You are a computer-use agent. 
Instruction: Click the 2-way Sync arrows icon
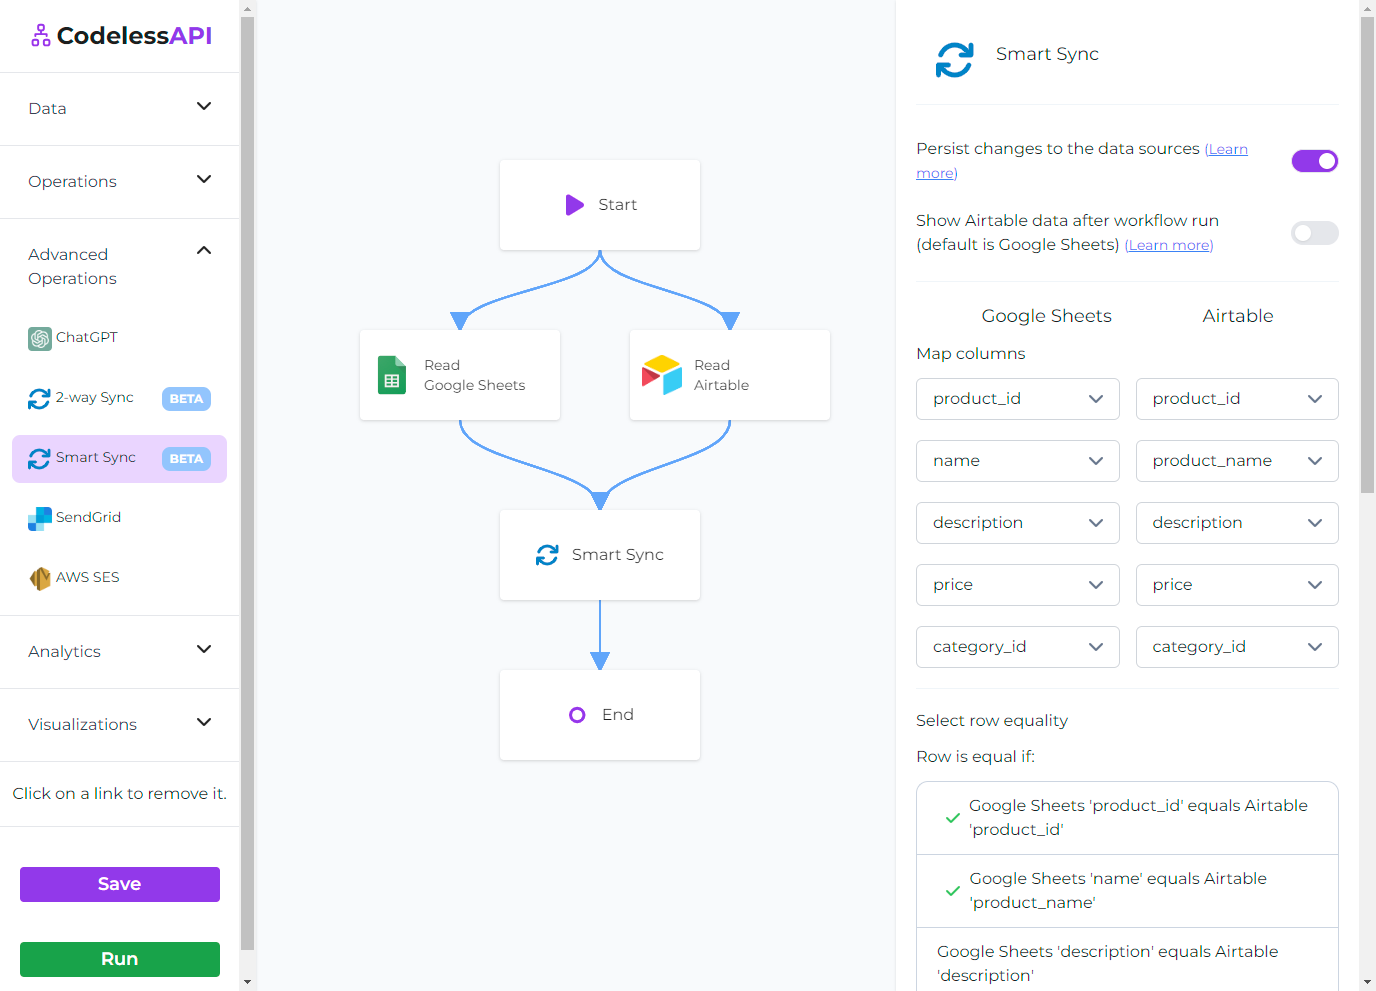(39, 399)
